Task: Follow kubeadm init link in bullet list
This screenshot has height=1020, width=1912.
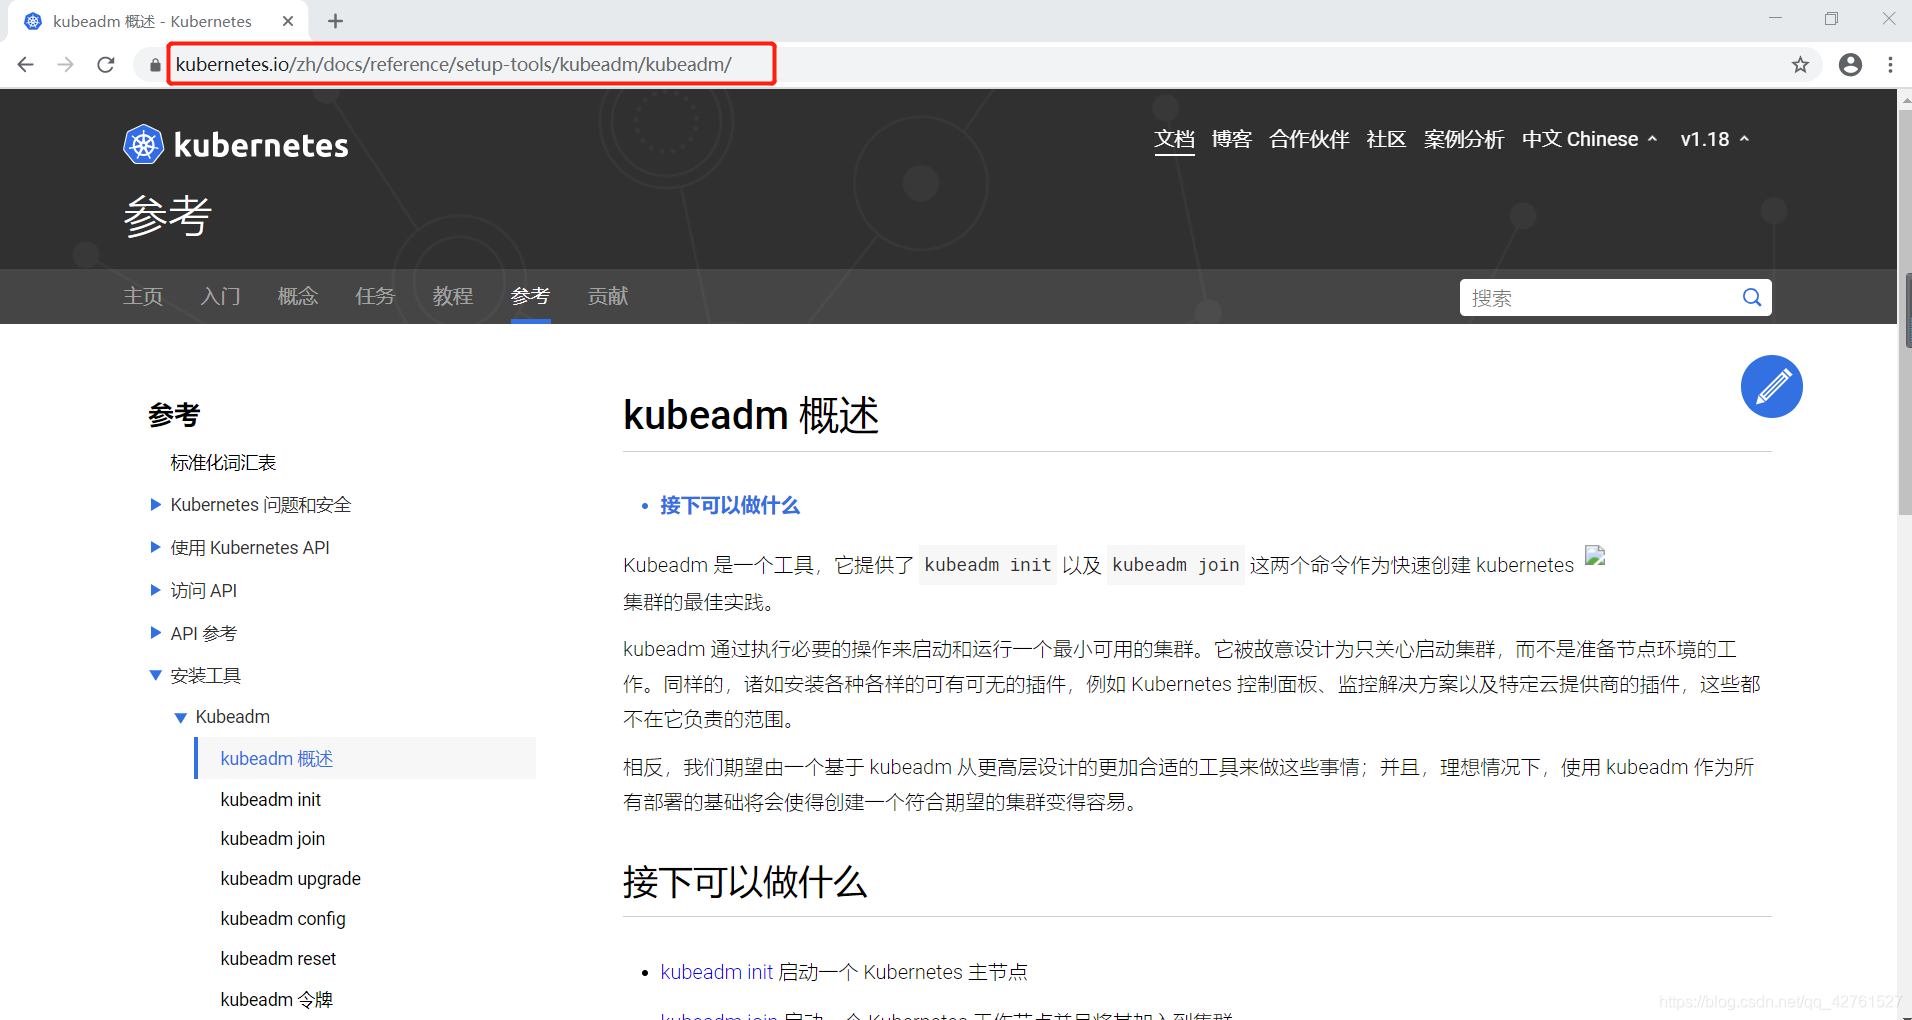Action: point(716,972)
